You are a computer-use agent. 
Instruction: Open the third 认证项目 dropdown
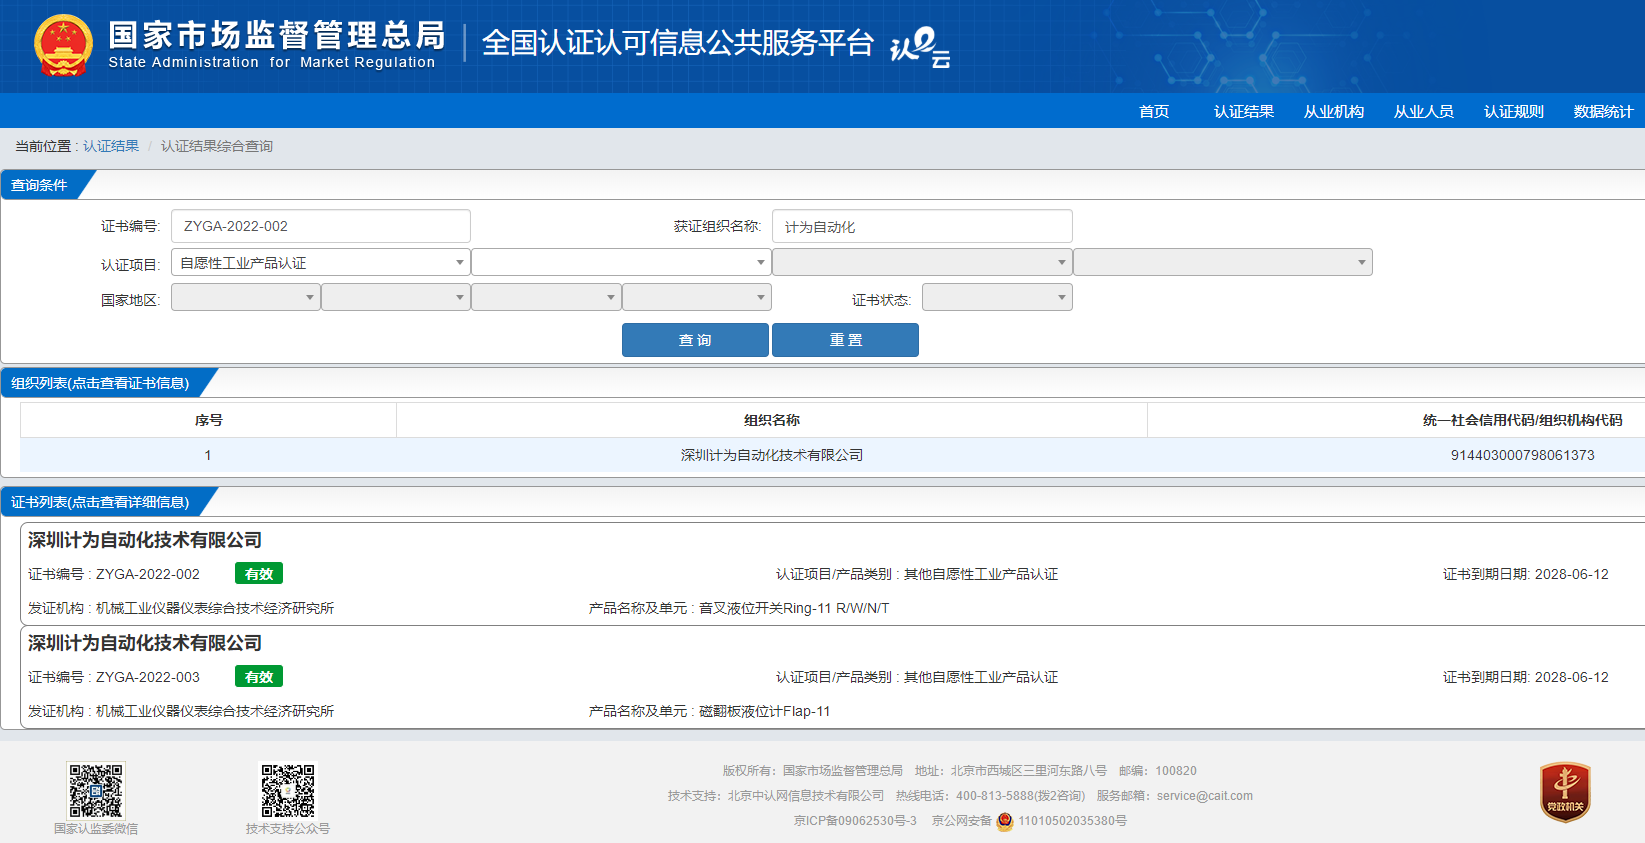922,262
